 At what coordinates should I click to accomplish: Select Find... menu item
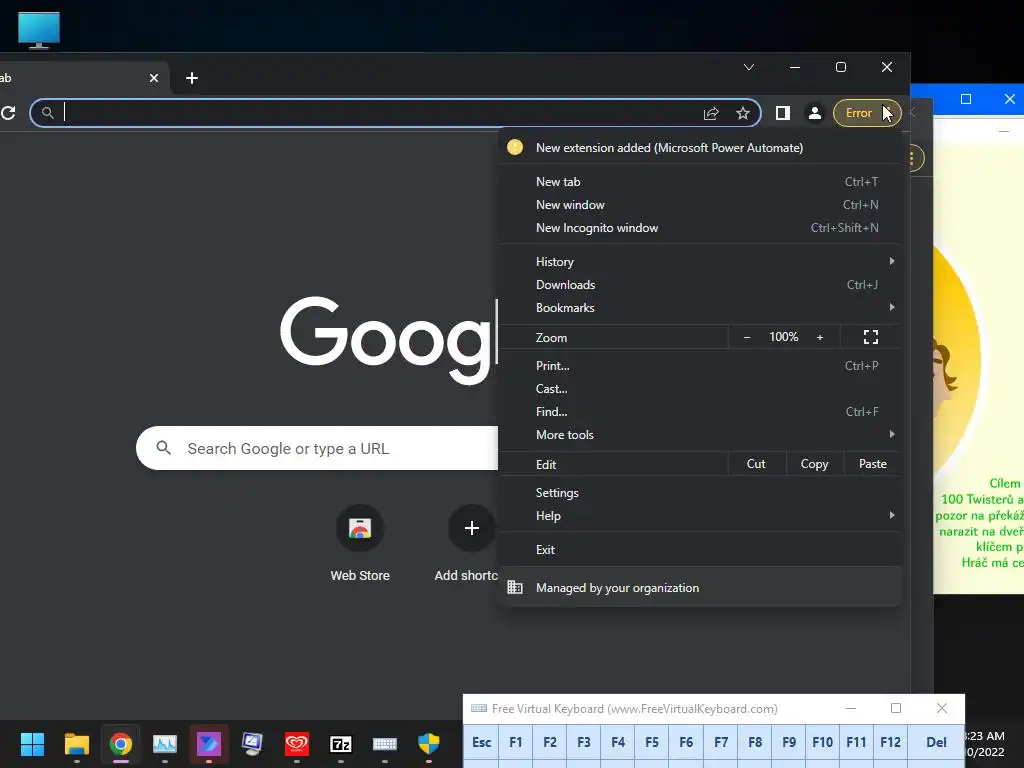[700, 412]
